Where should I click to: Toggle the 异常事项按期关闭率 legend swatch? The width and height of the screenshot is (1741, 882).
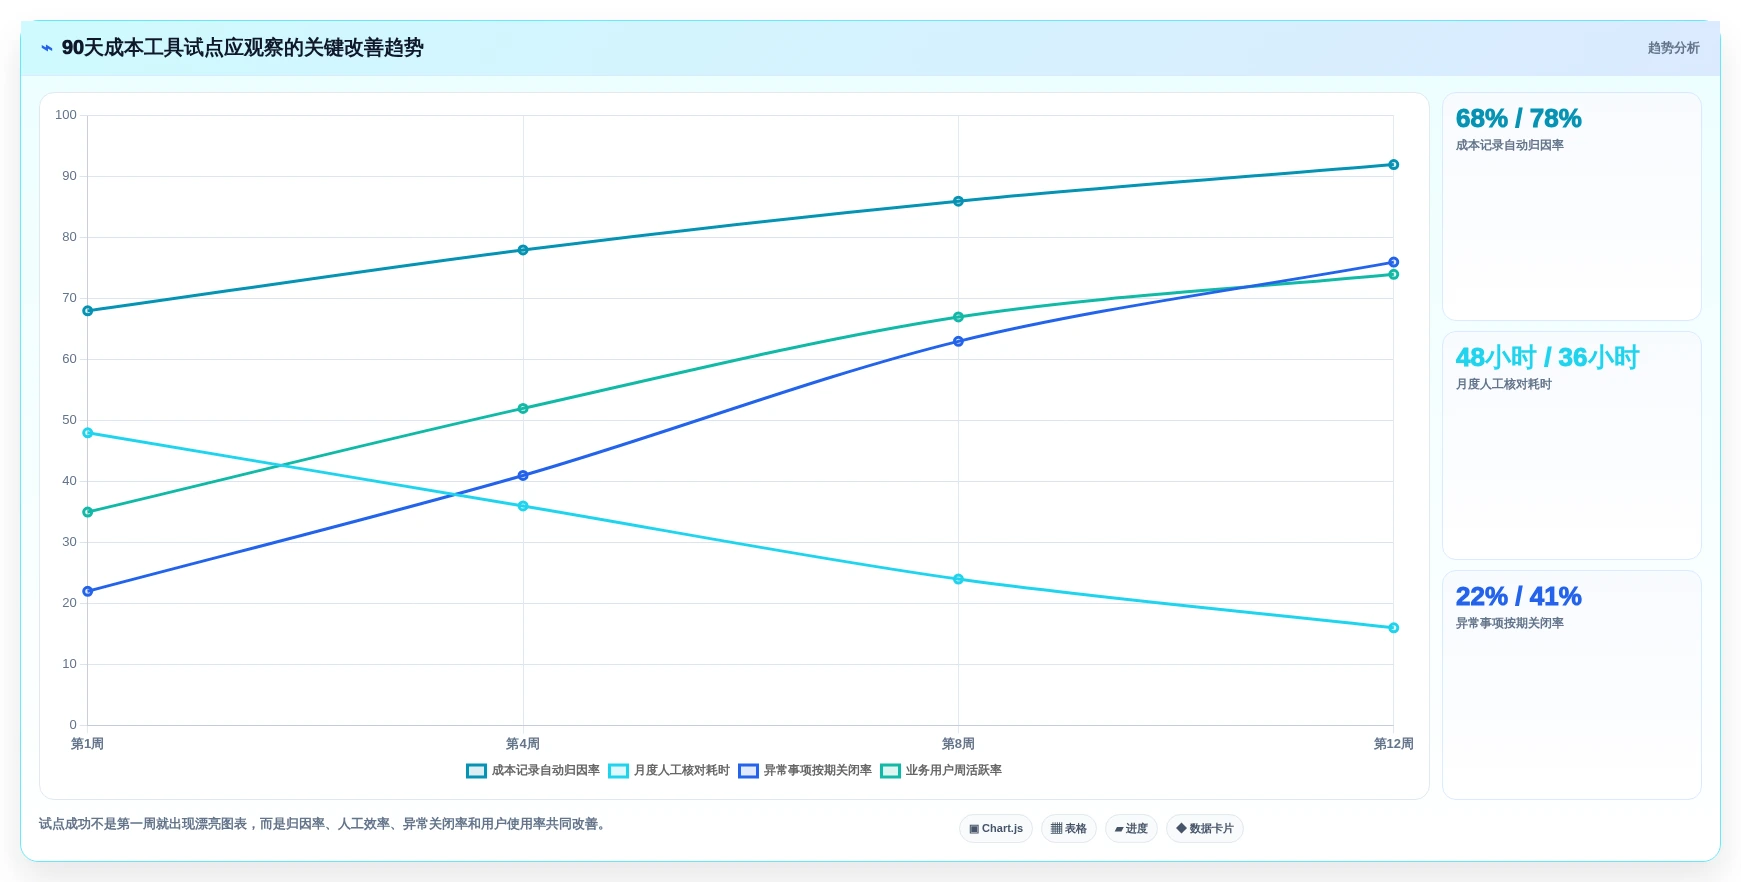click(748, 771)
